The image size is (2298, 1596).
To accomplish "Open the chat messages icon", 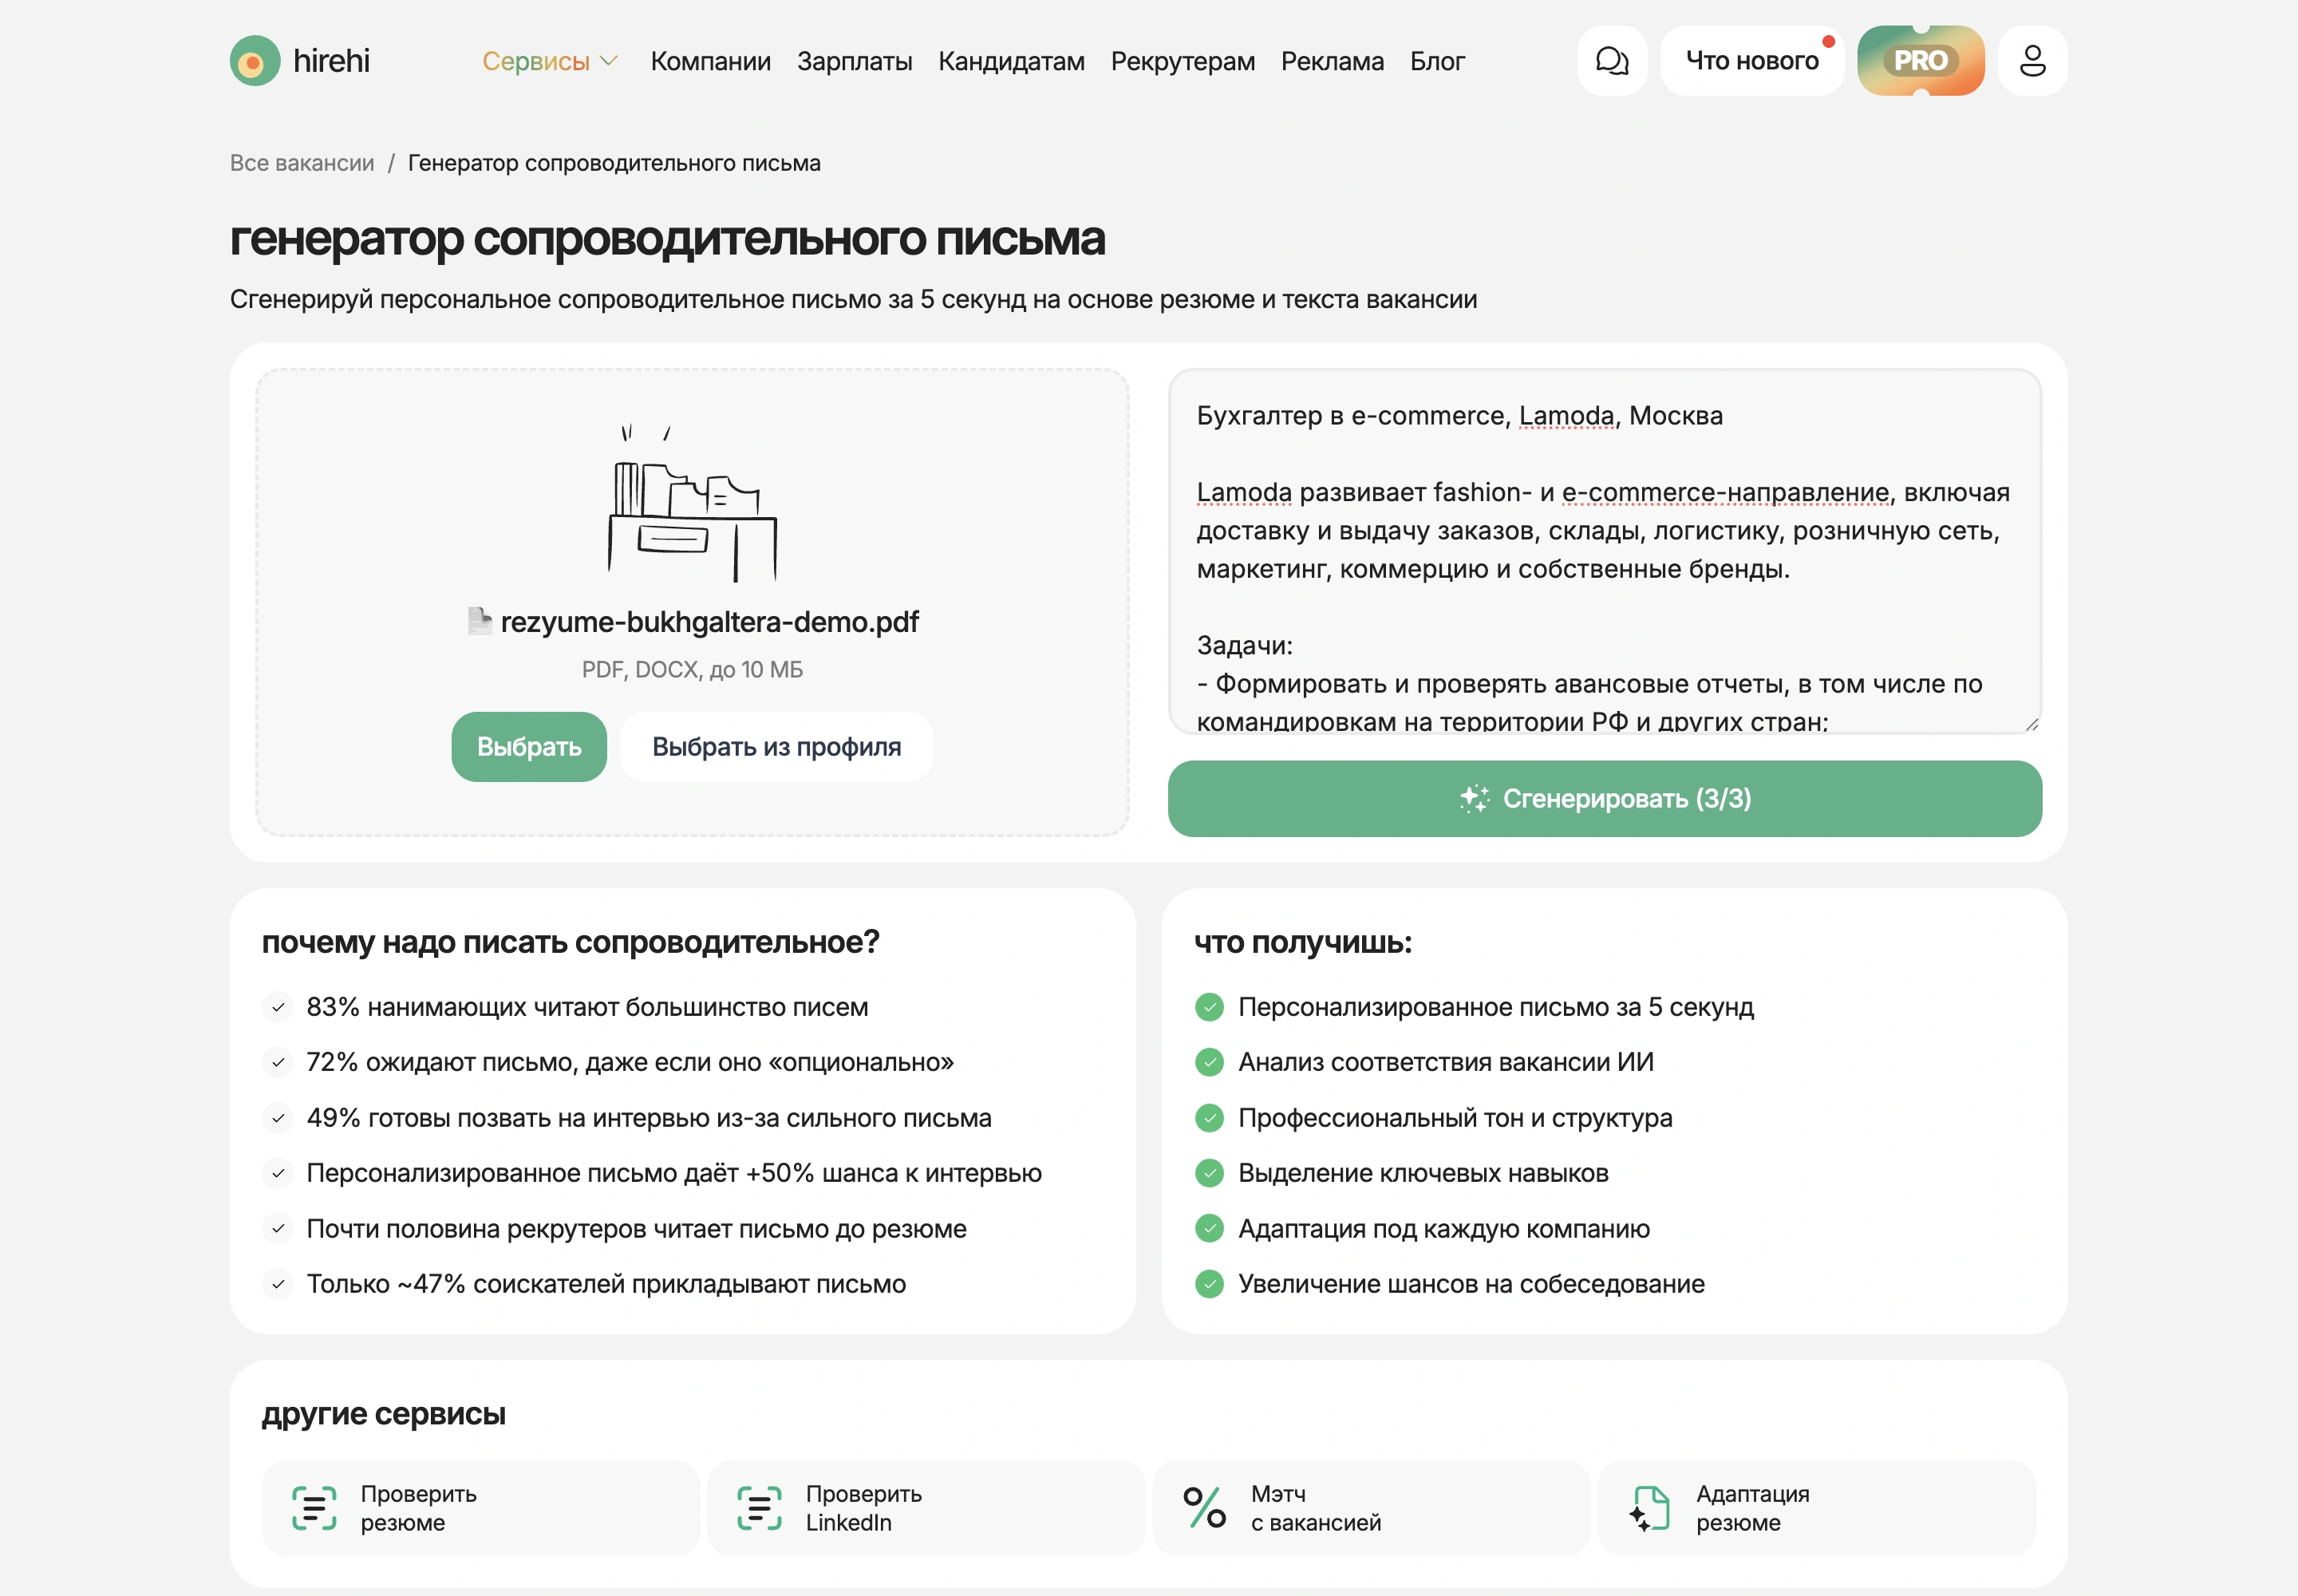I will click(x=1612, y=61).
